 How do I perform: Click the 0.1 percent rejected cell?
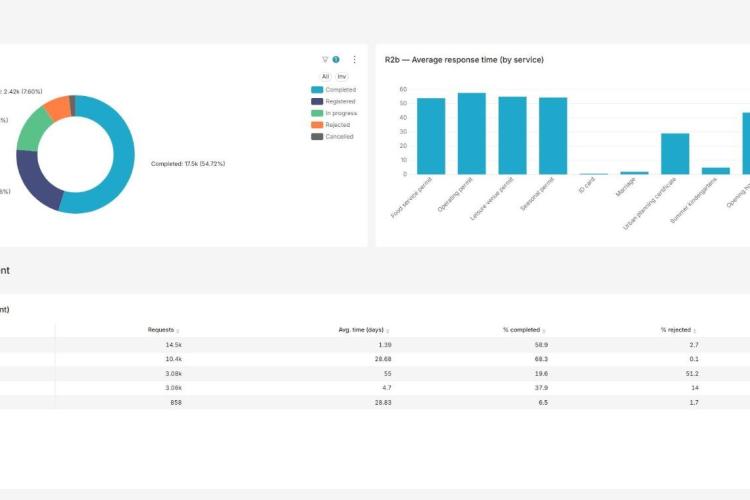click(x=694, y=359)
